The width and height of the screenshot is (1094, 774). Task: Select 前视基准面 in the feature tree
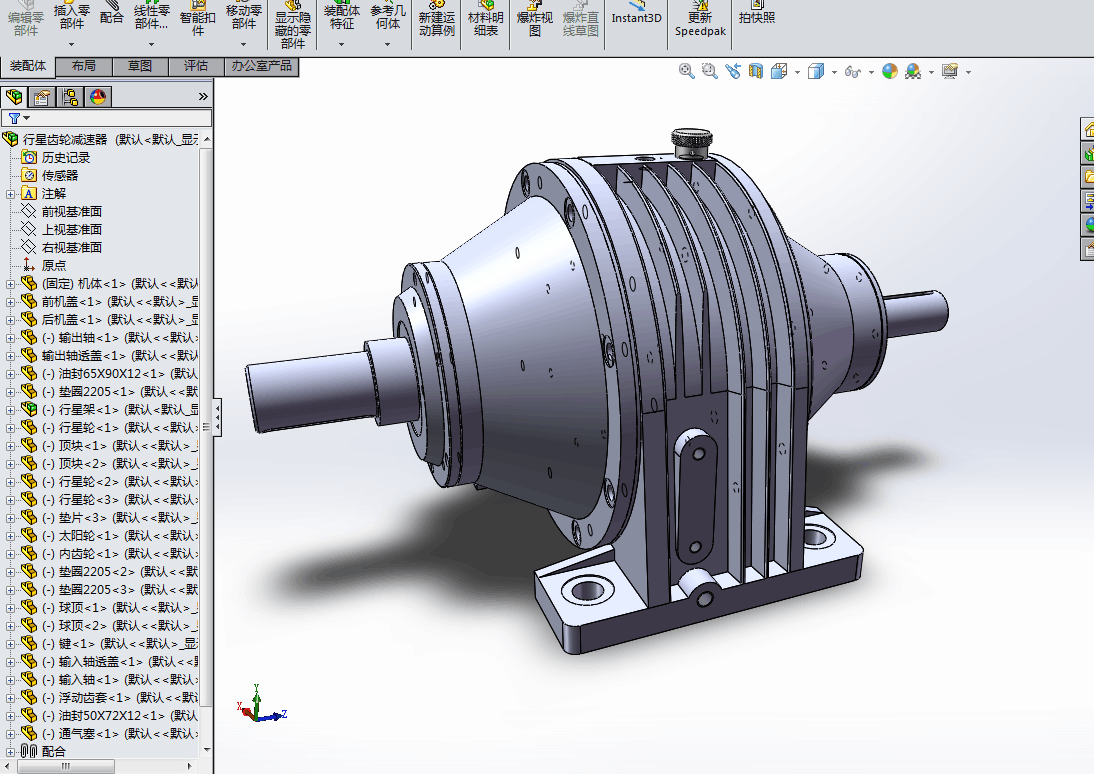(x=71, y=211)
